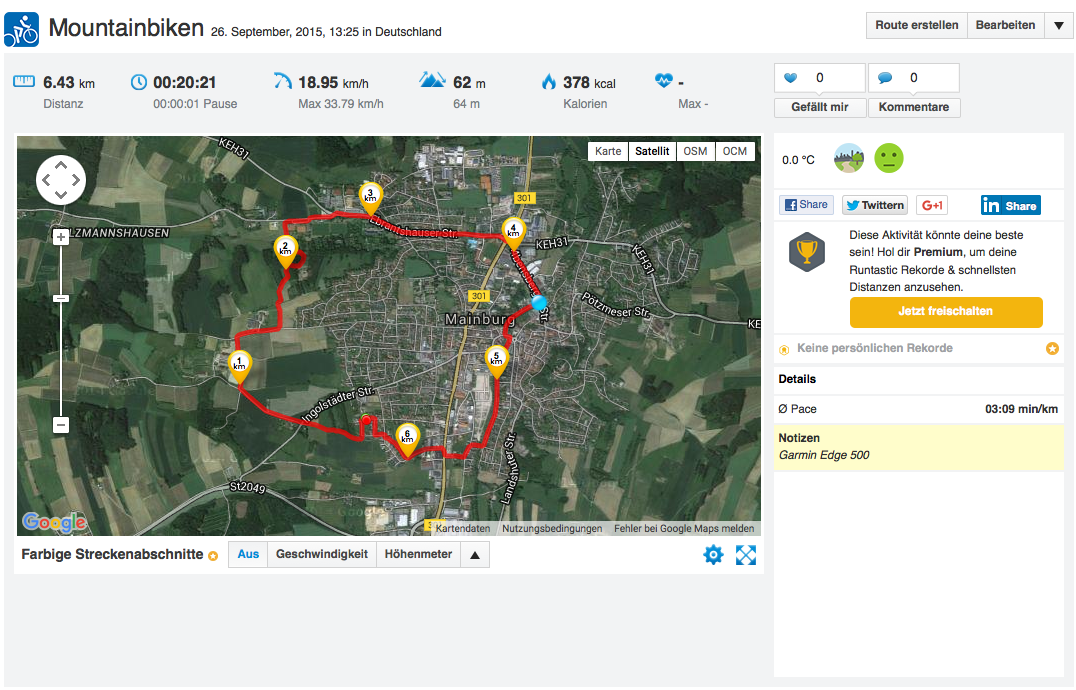This screenshot has height=690, width=1076.
Task: Open the Nutzungsbedingungen link
Action: [552, 528]
